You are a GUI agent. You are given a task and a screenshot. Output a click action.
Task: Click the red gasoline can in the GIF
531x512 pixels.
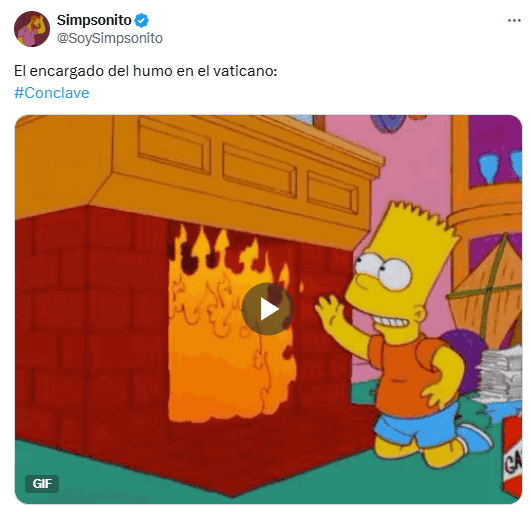512,457
